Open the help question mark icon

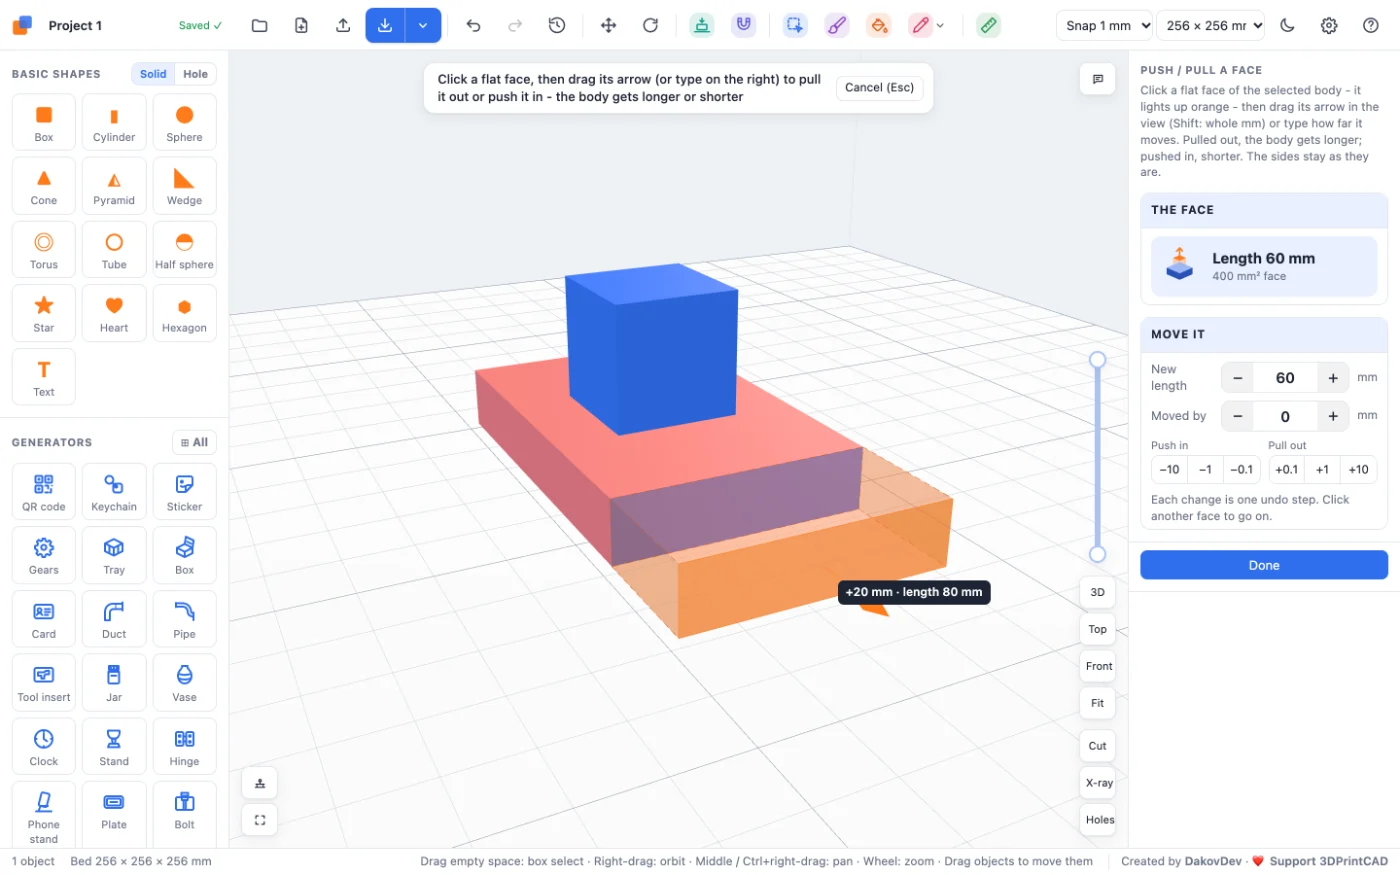(x=1371, y=25)
